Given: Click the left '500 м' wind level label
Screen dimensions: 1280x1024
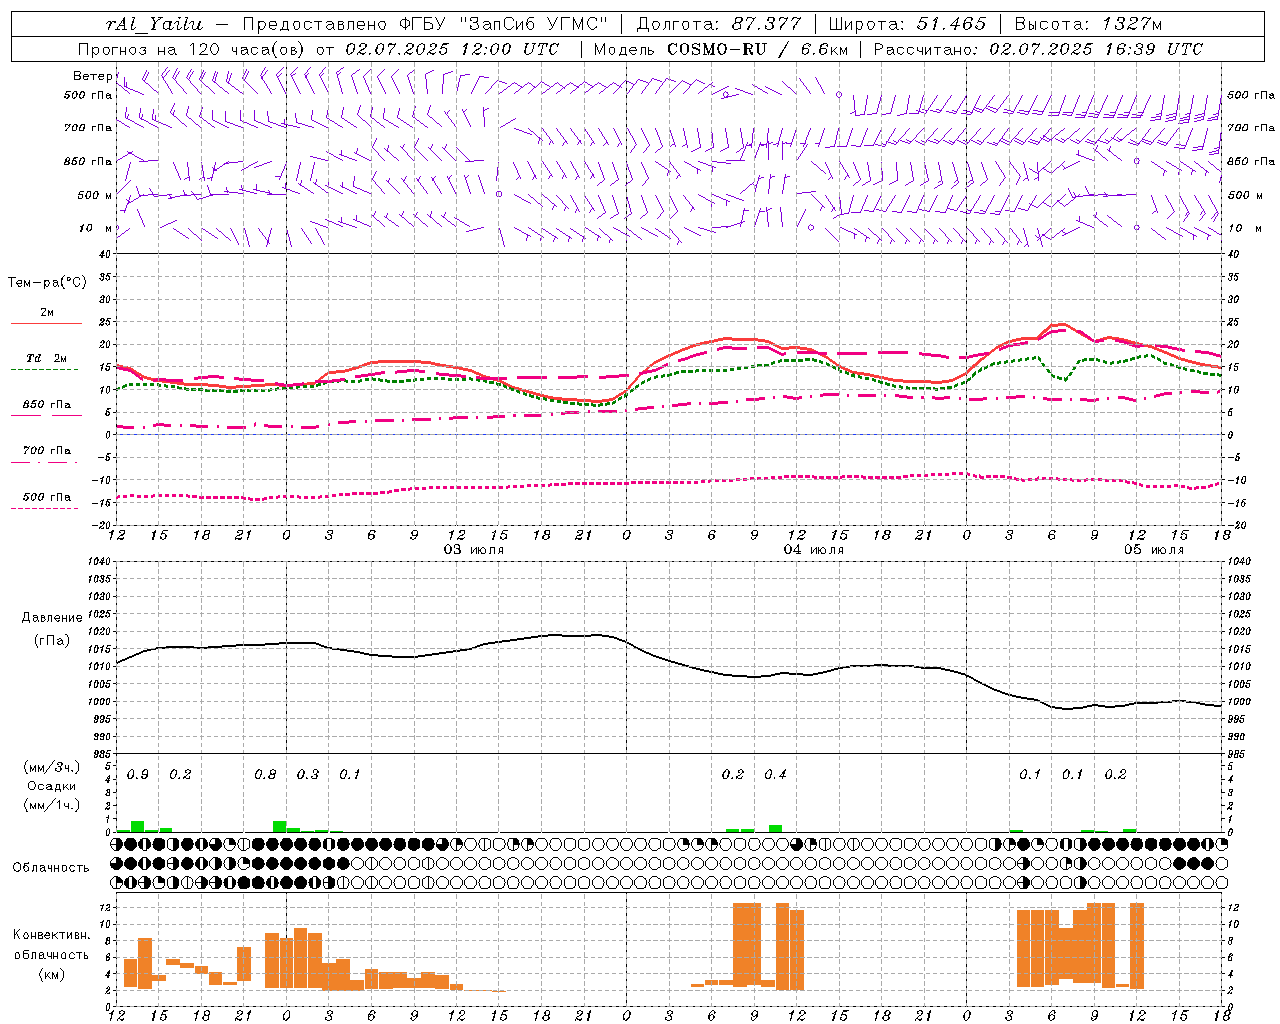Looking at the screenshot, I should [95, 195].
